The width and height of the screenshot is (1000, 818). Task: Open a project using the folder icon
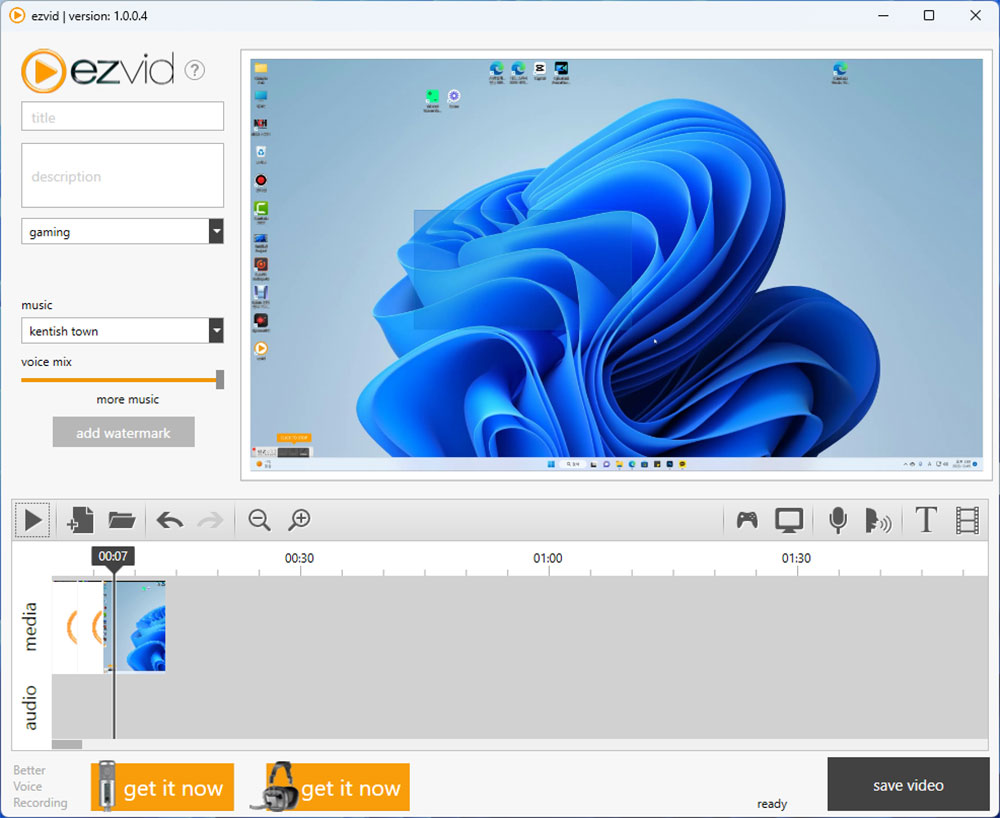point(121,520)
